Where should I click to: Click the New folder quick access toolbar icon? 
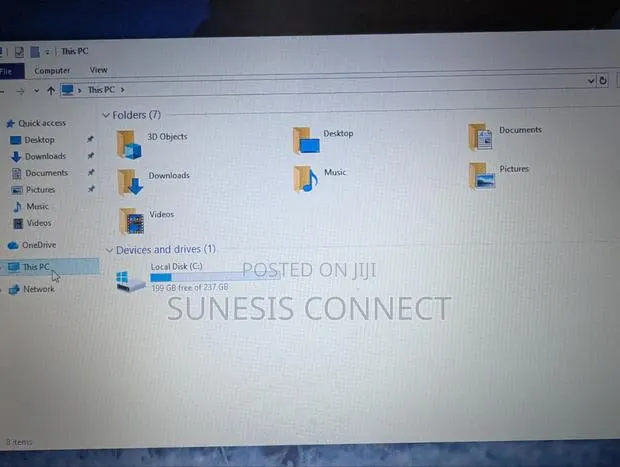point(35,52)
